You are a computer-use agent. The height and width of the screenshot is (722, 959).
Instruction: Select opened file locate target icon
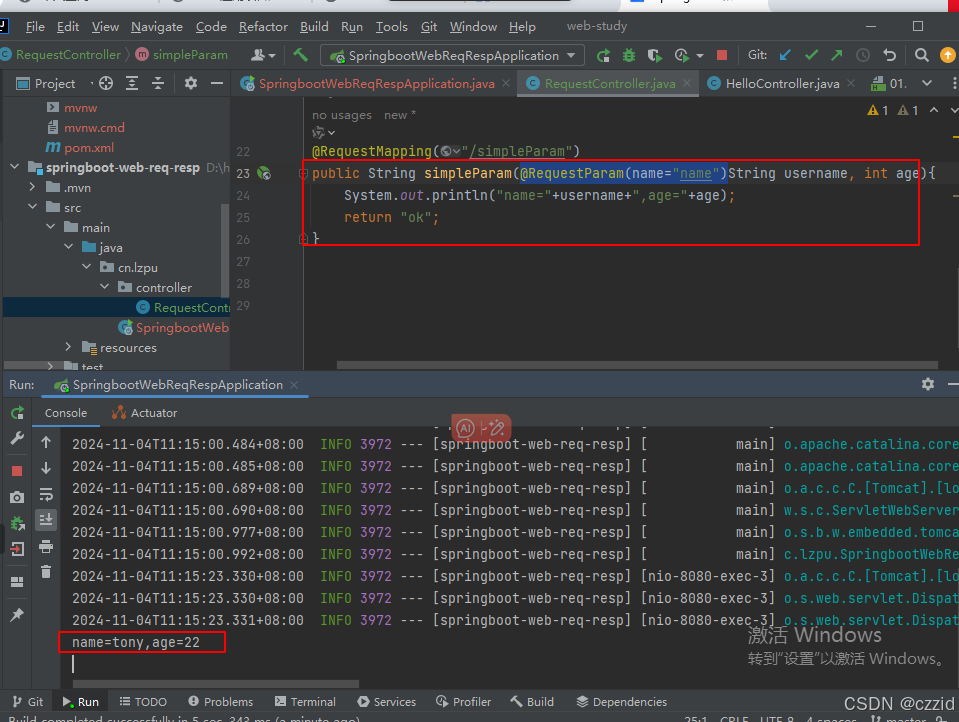point(106,83)
